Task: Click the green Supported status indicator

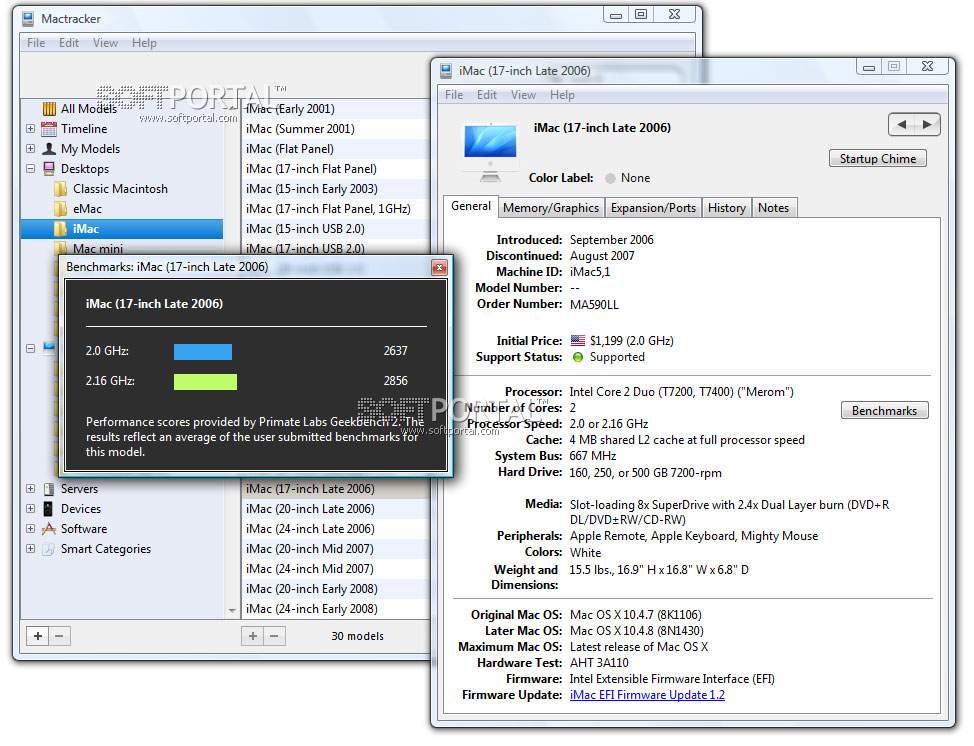Action: pyautogui.click(x=578, y=357)
